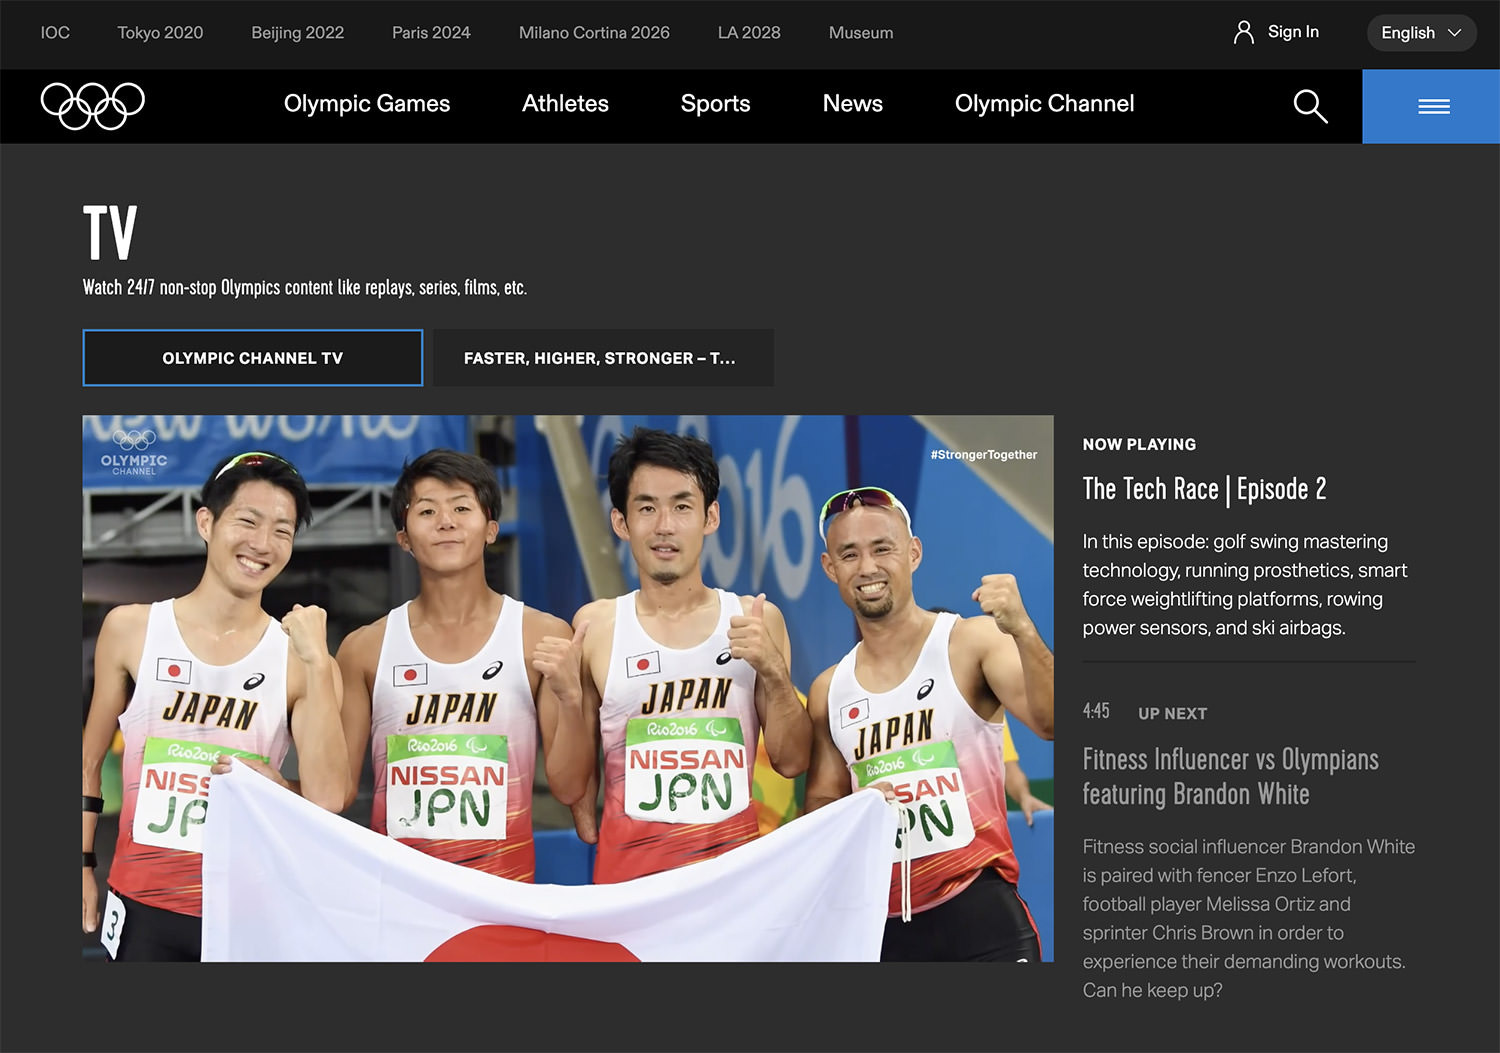Open the blue hamburger menu button
Screen dimensions: 1500x1053
pyautogui.click(x=1431, y=106)
